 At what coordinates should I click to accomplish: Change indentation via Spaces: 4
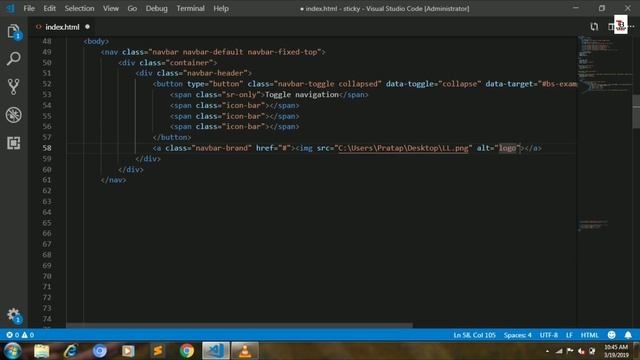(517, 335)
